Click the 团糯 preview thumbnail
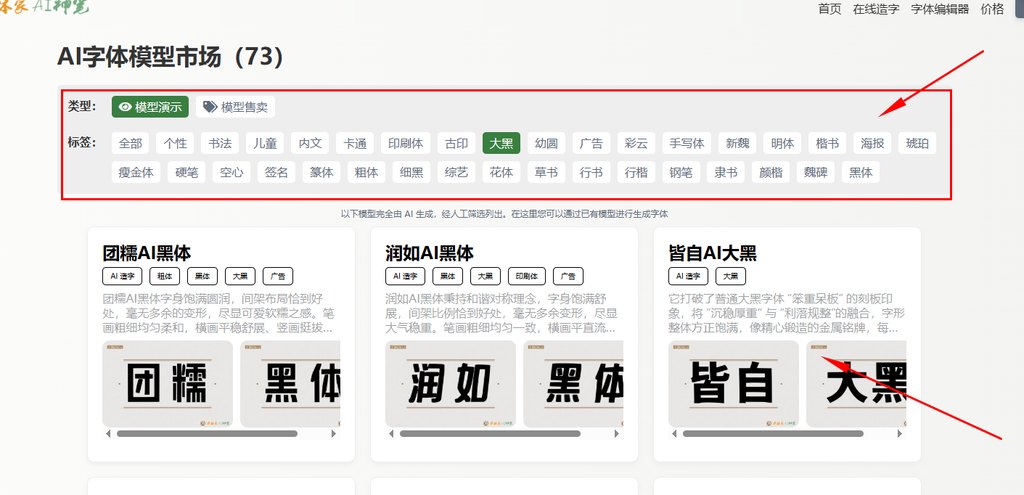The image size is (1024, 495). pos(168,384)
